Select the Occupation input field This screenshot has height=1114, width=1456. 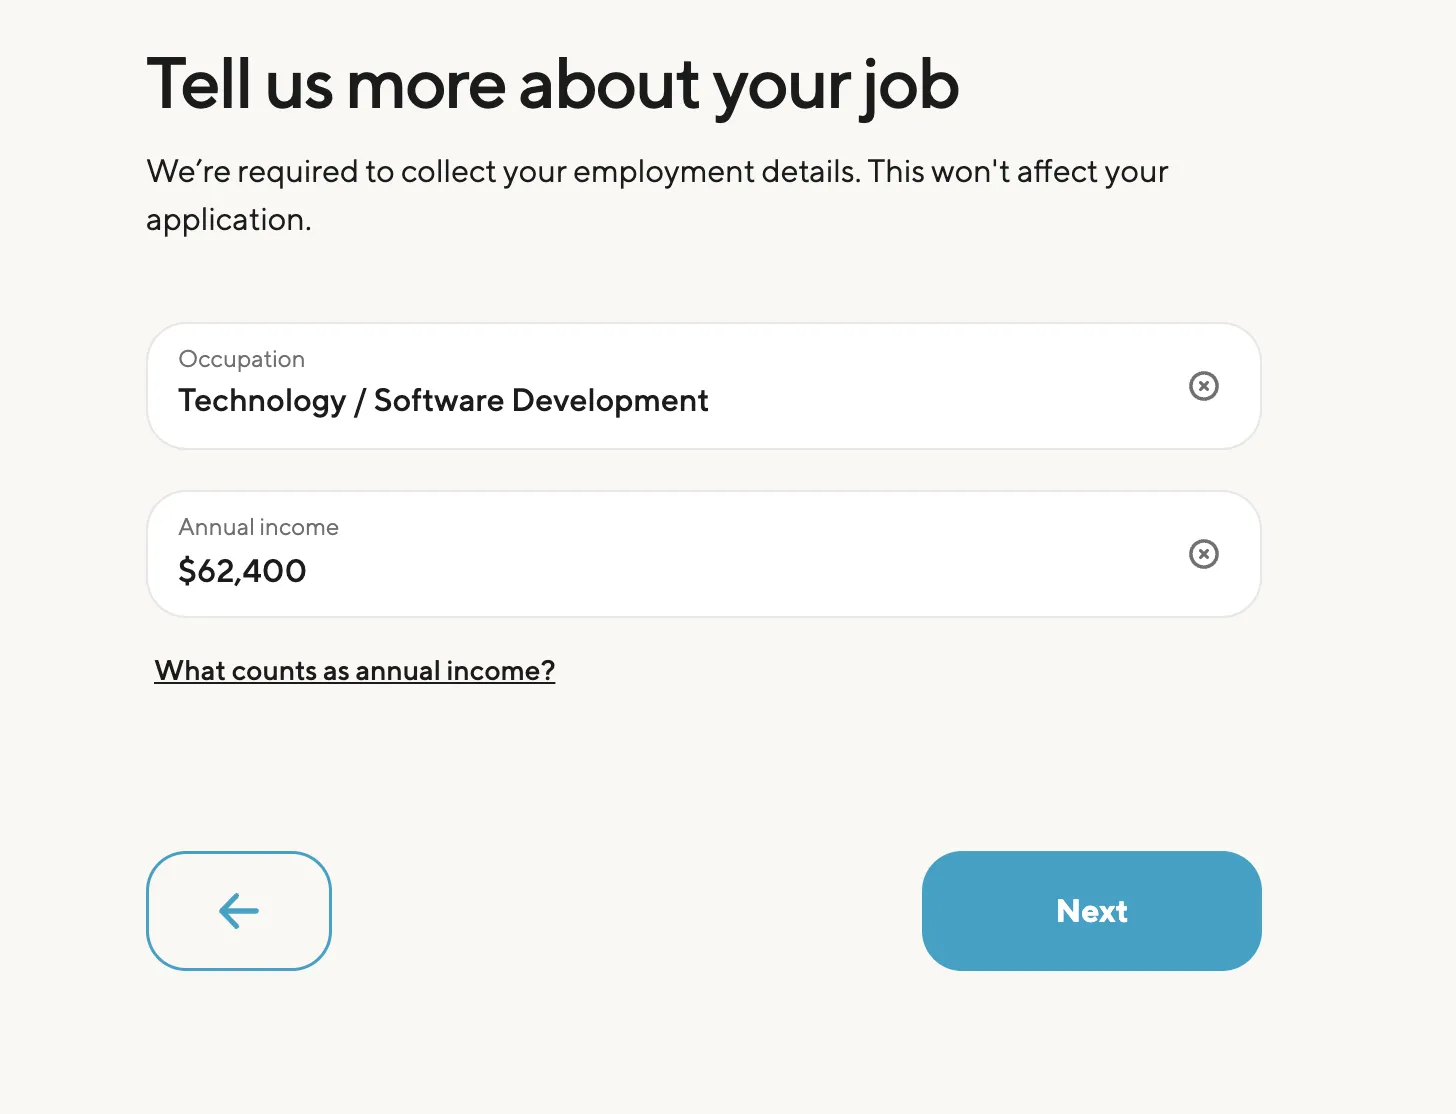pyautogui.click(x=600, y=400)
